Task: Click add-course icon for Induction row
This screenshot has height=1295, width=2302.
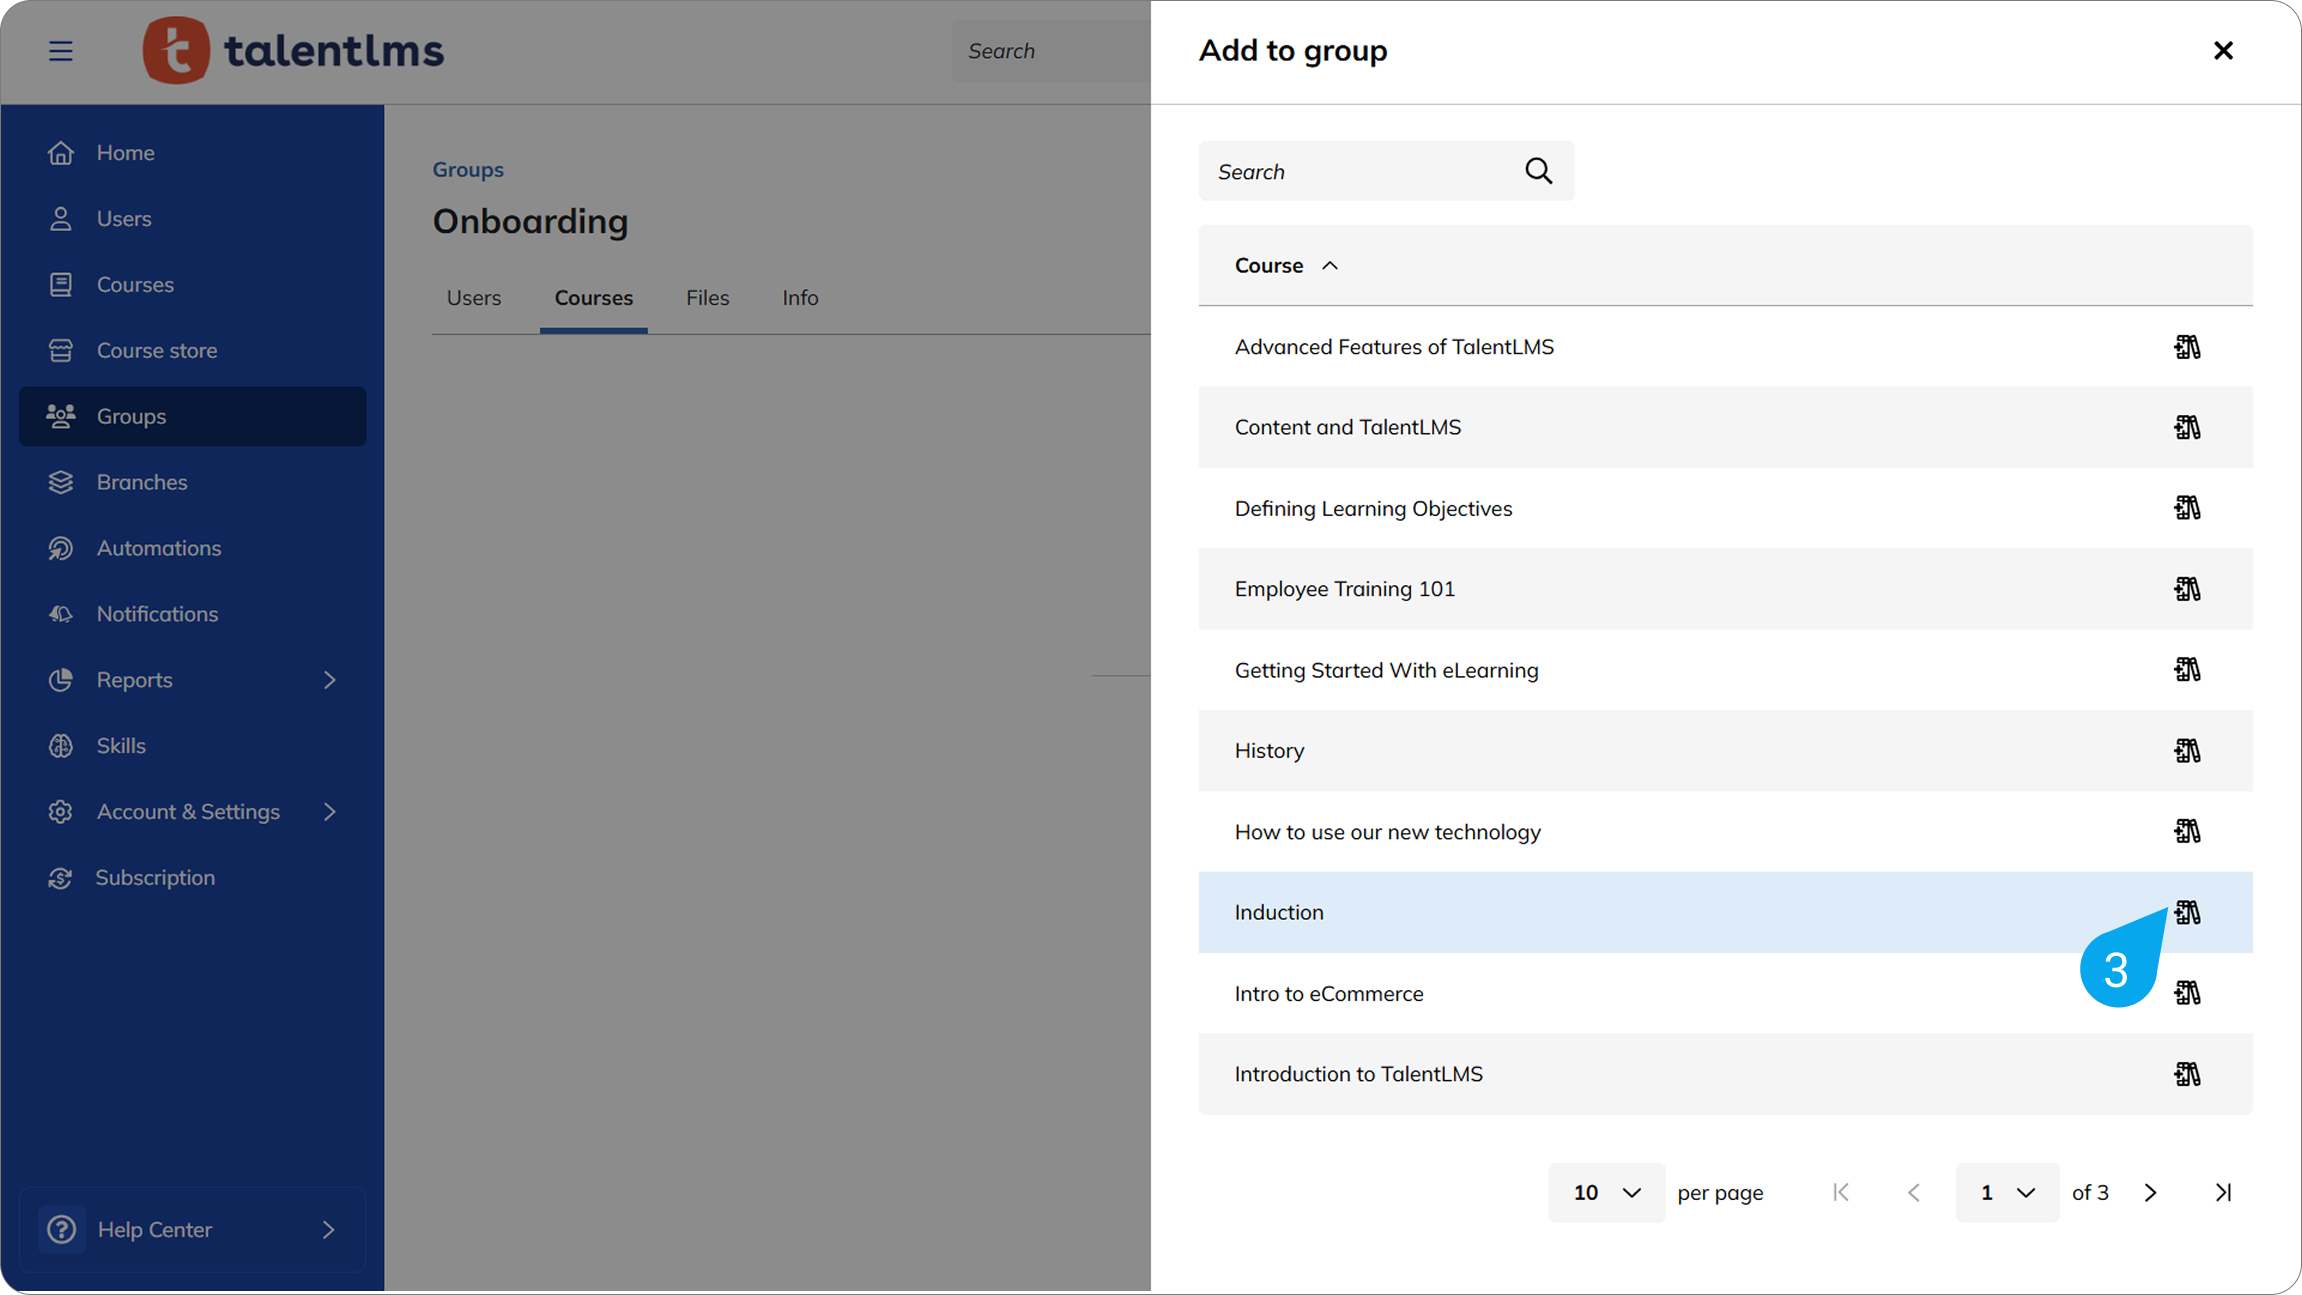Action: (x=2186, y=912)
